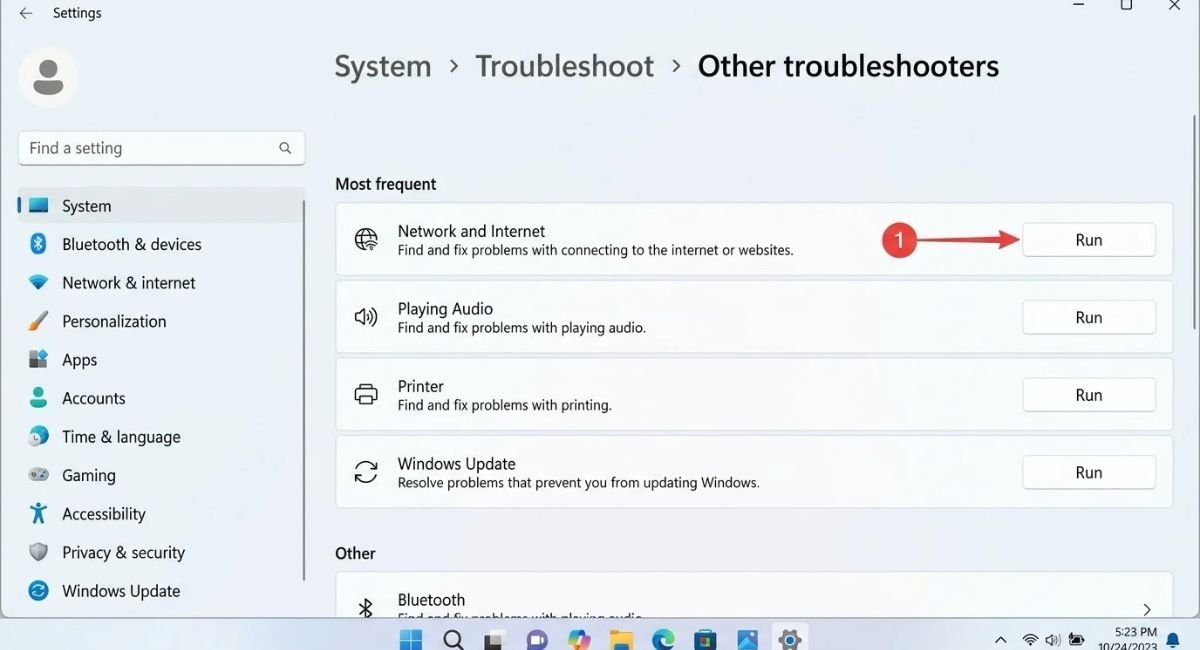This screenshot has width=1200, height=650.
Task: Open the Photos app from the taskbar
Action: click(x=747, y=639)
